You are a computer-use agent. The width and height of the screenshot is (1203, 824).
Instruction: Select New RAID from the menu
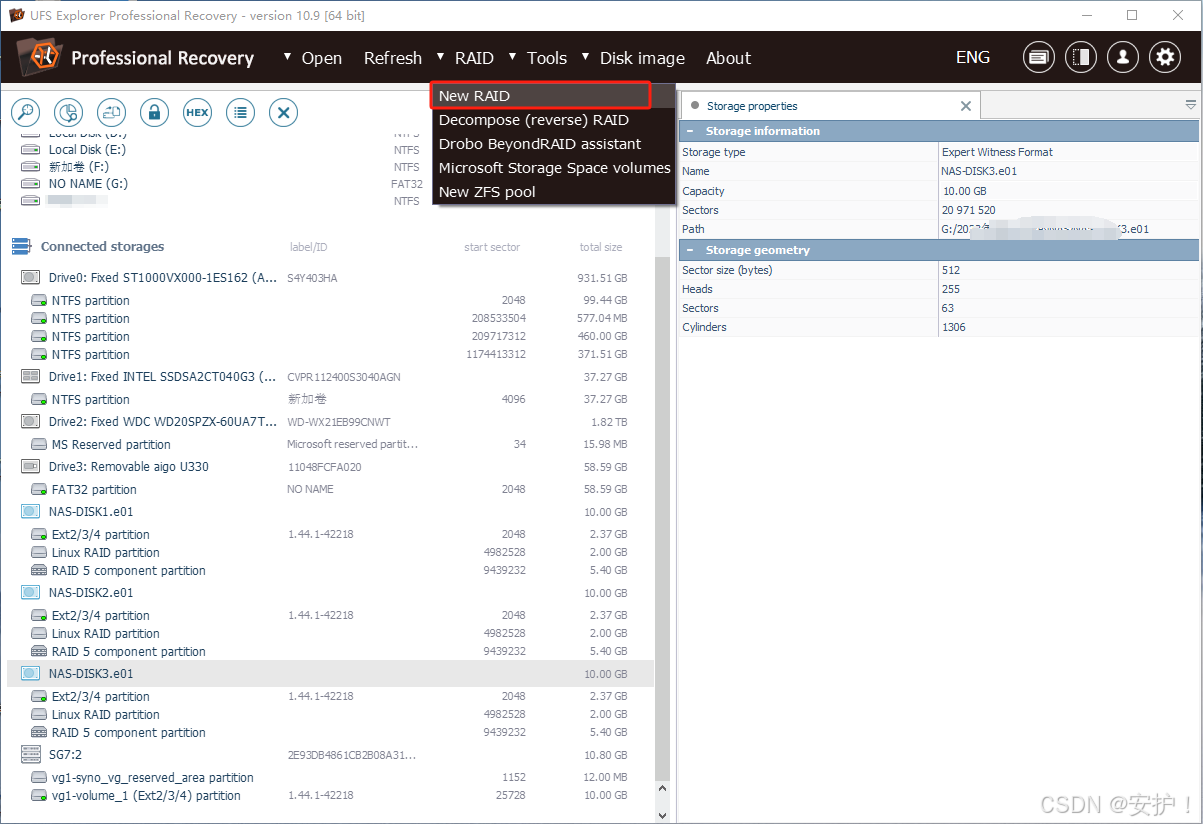[541, 96]
